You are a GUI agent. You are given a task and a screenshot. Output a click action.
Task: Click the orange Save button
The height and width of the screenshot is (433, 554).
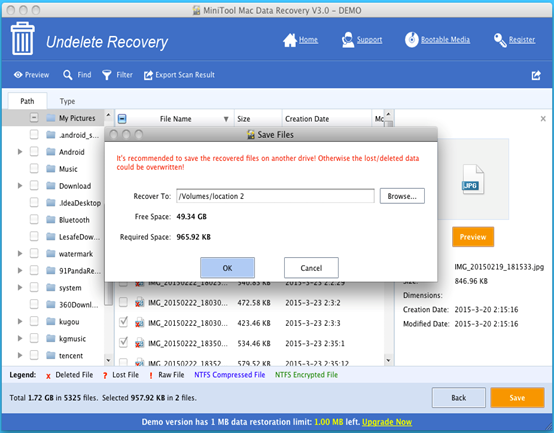tap(517, 398)
